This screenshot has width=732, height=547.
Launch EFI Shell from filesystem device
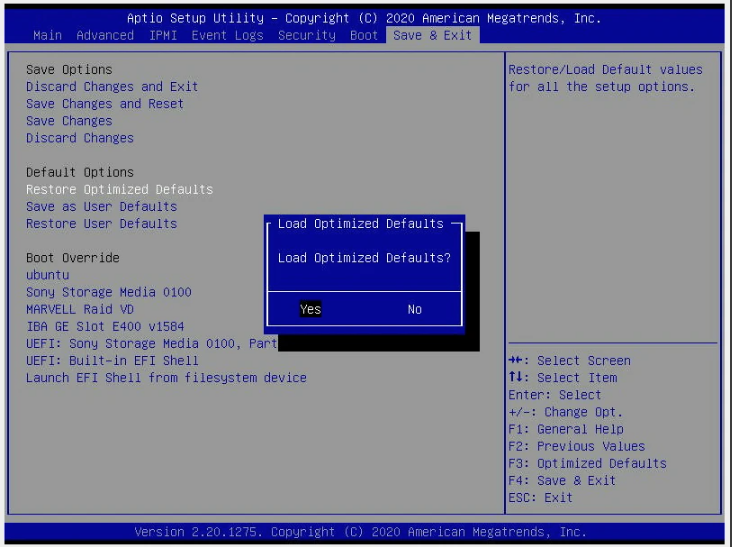coord(166,378)
